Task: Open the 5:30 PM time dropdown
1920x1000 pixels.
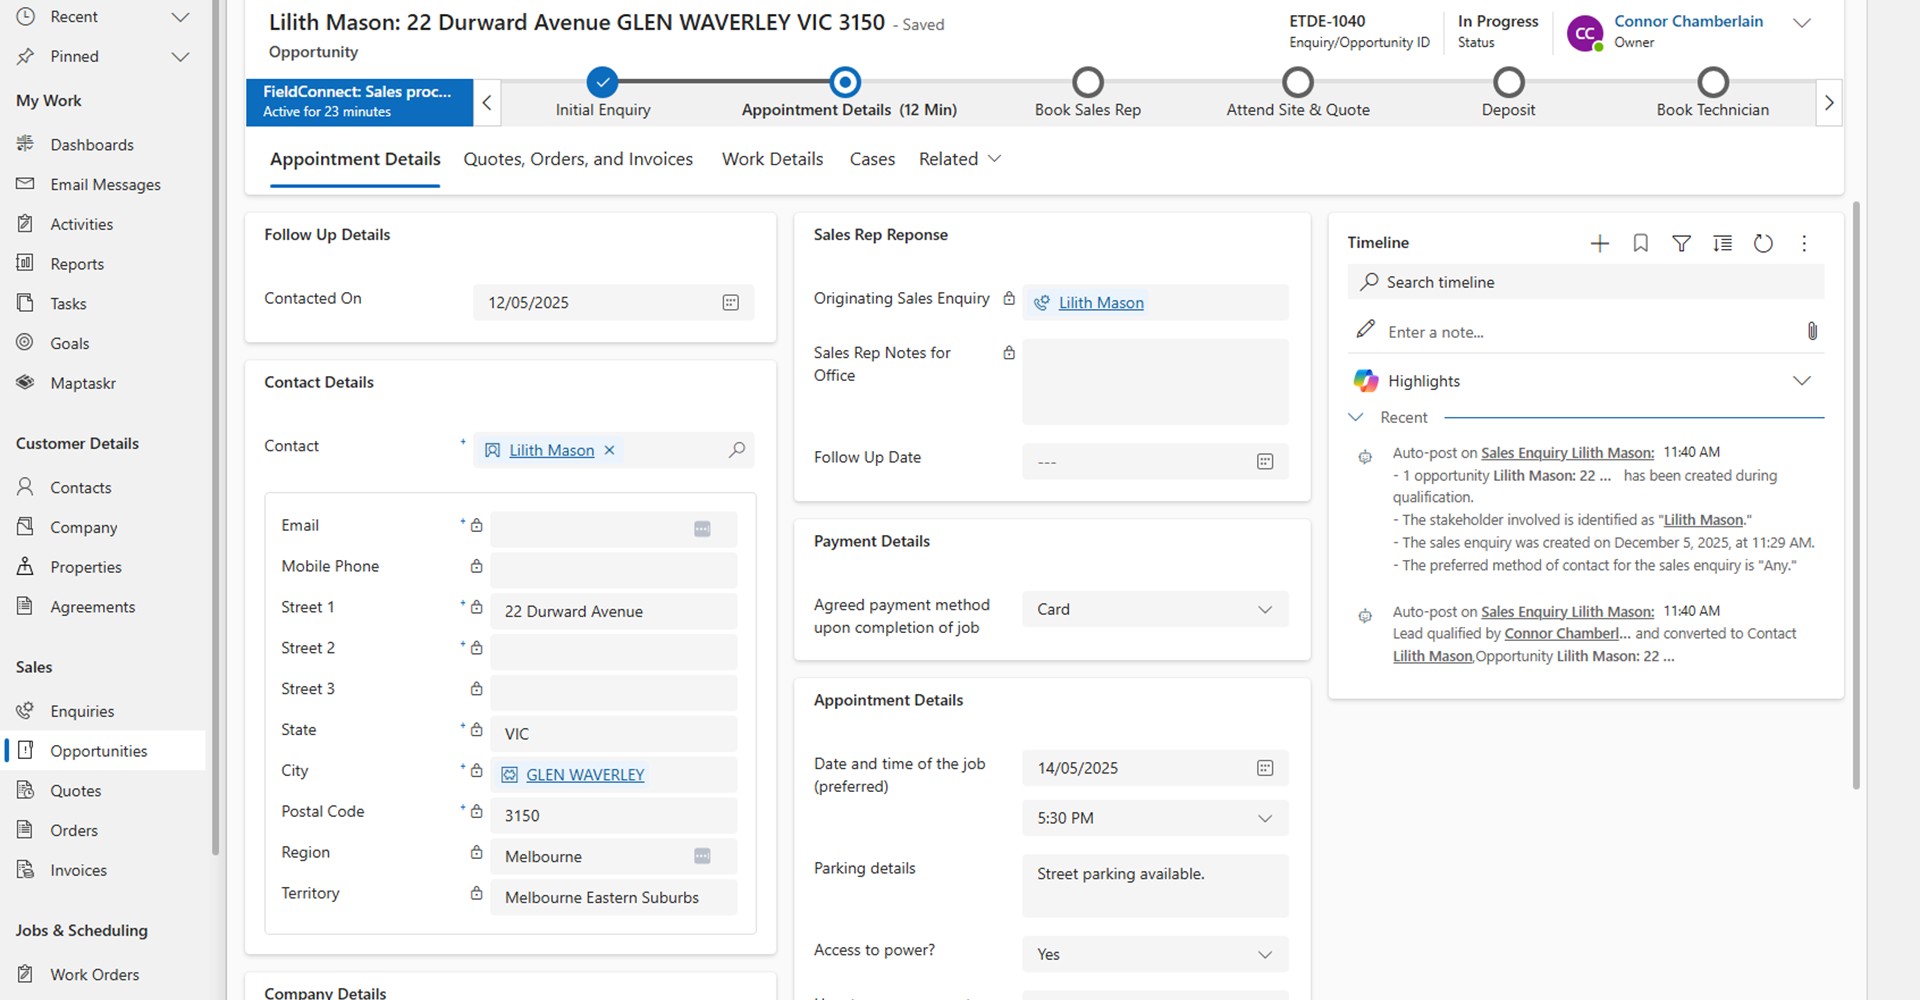Action: point(1155,818)
